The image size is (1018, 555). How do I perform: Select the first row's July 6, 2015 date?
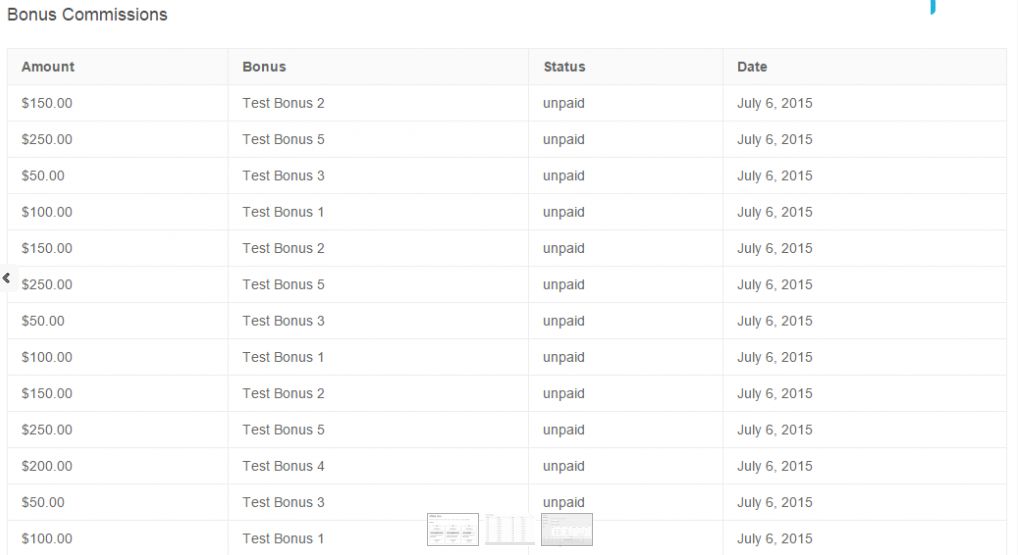[775, 103]
